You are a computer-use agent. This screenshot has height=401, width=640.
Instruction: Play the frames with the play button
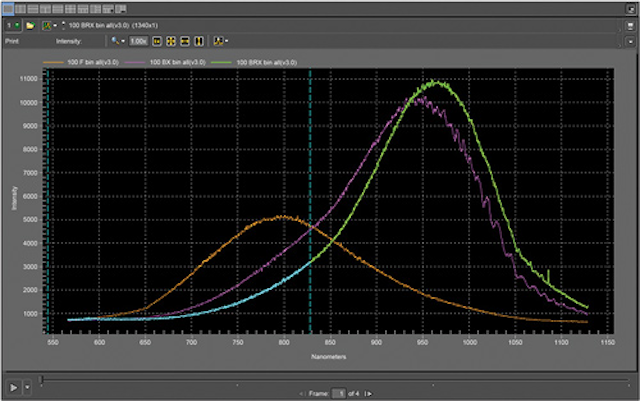[13, 387]
